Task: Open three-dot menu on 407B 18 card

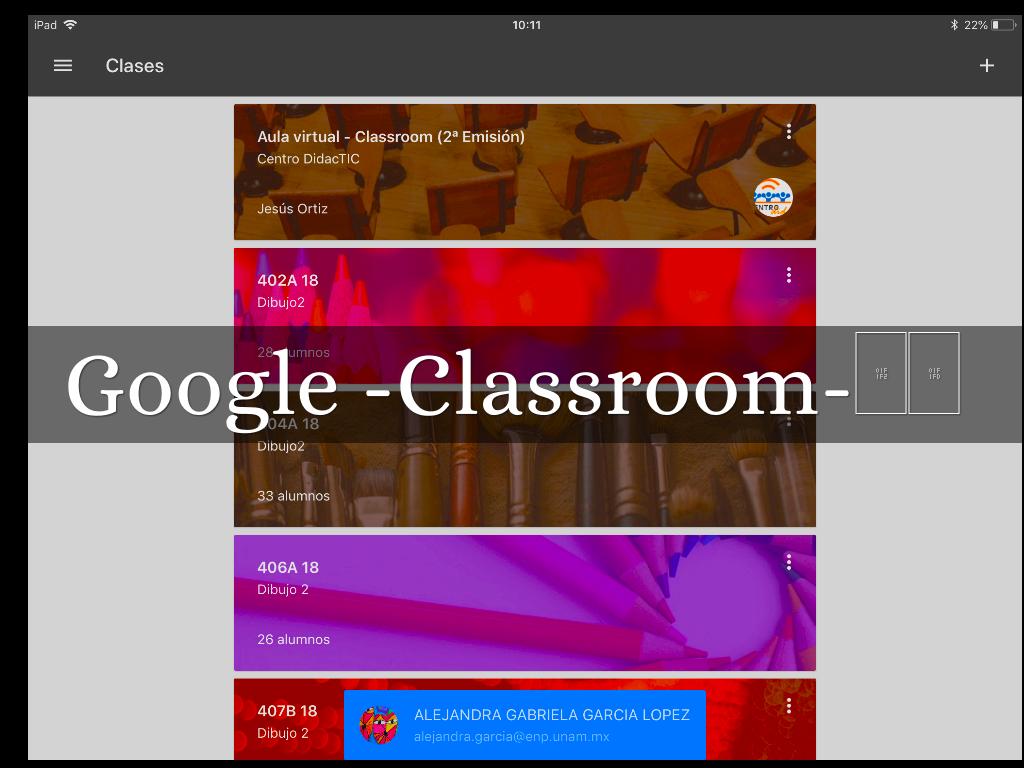Action: coord(789,706)
